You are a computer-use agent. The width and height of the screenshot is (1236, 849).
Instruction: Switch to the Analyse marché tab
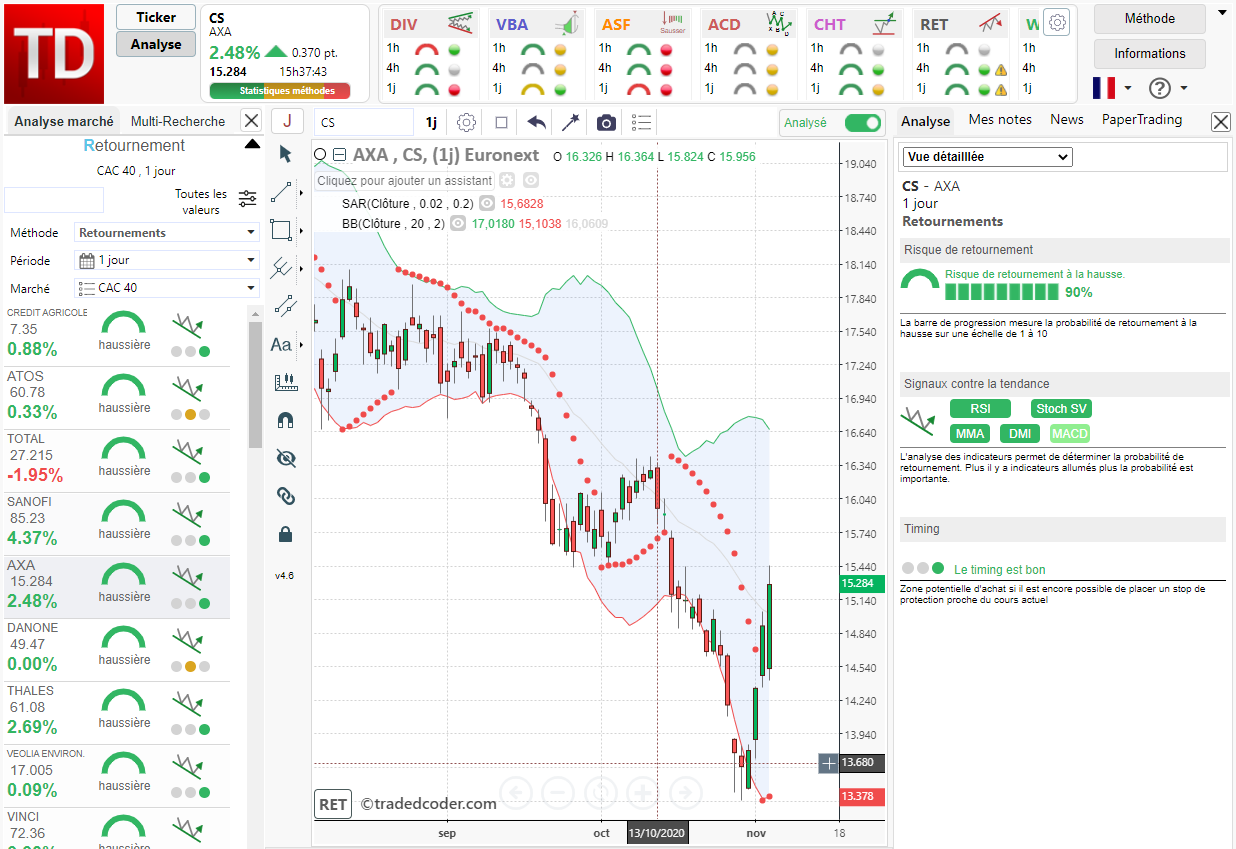64,121
